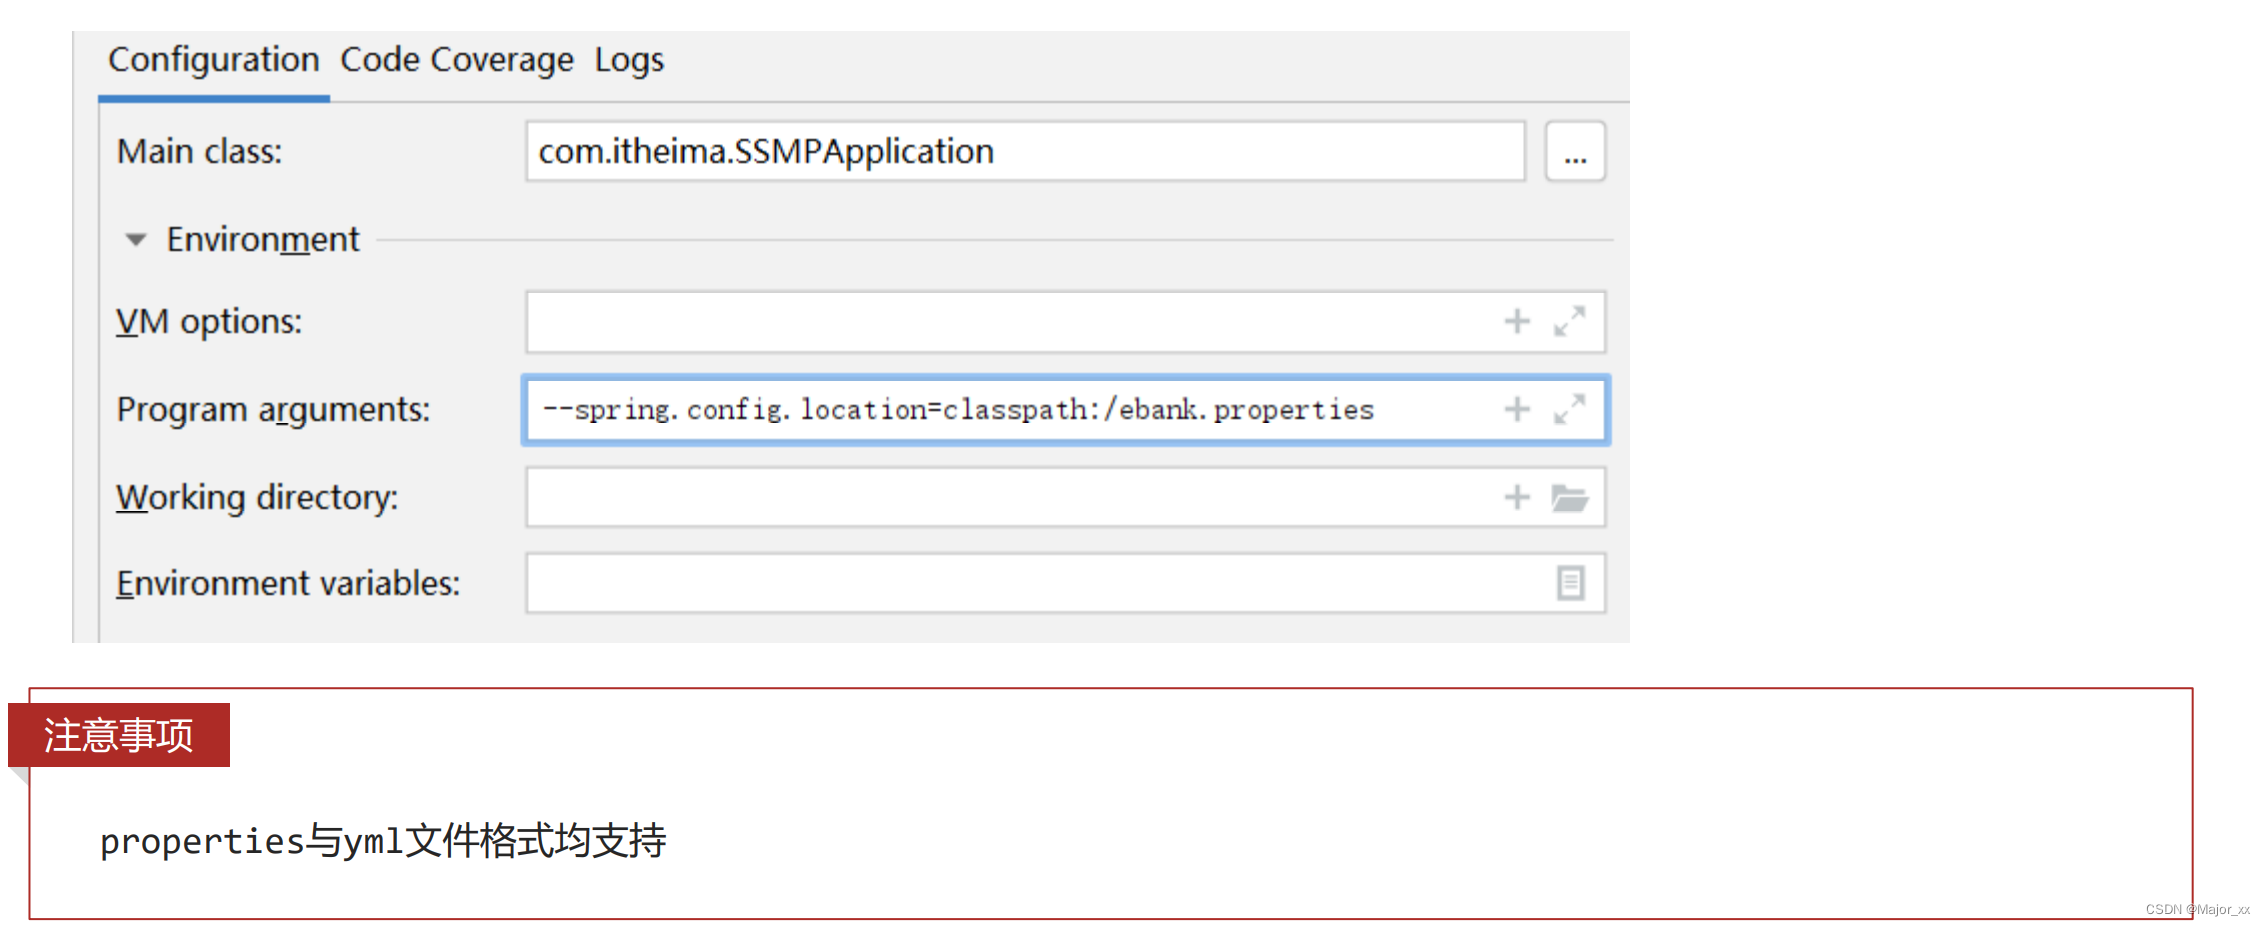Click the 'Working directory:' label

pos(257,498)
